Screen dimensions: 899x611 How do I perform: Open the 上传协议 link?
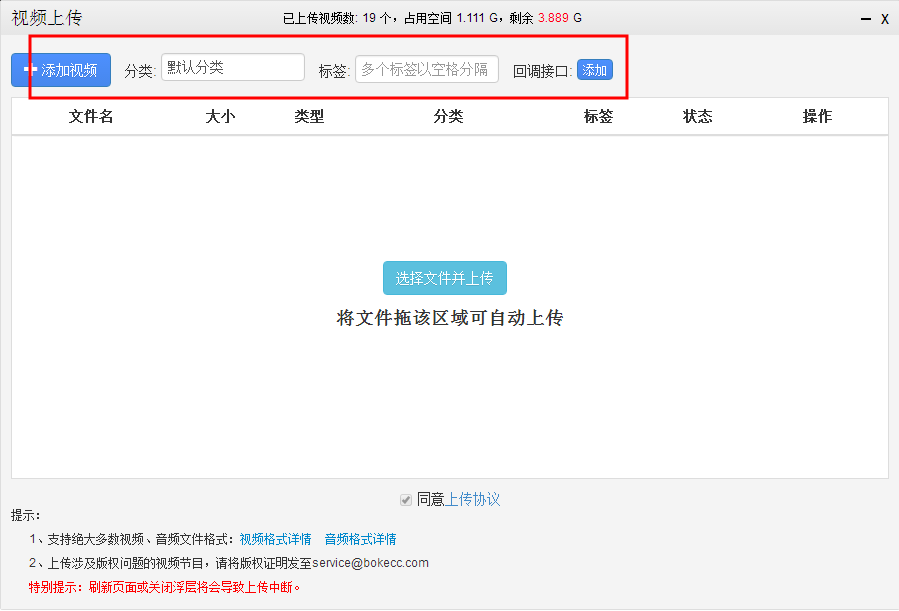coord(472,499)
